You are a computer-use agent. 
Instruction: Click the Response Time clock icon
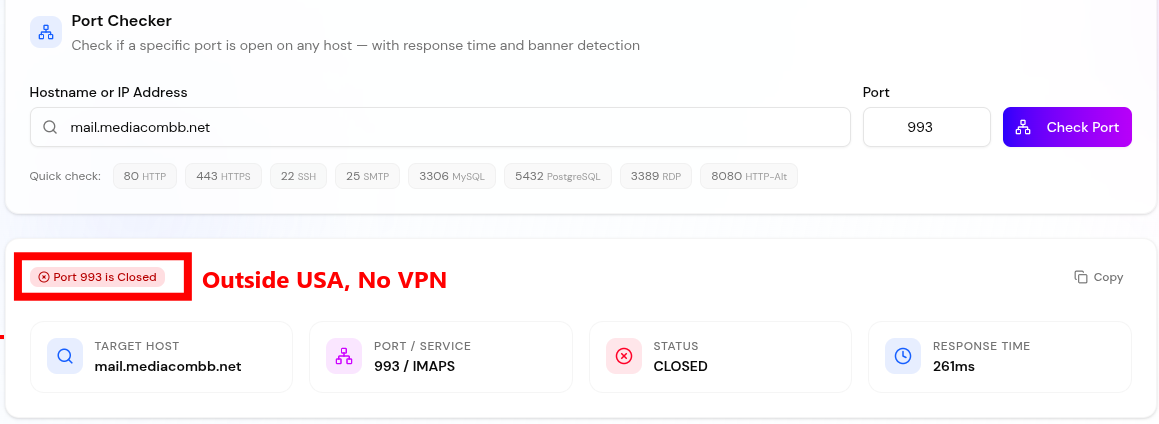(x=903, y=356)
